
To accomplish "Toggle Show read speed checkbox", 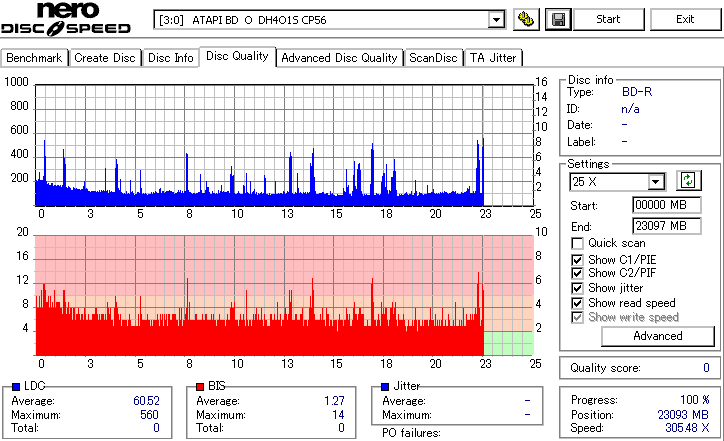I will point(577,303).
